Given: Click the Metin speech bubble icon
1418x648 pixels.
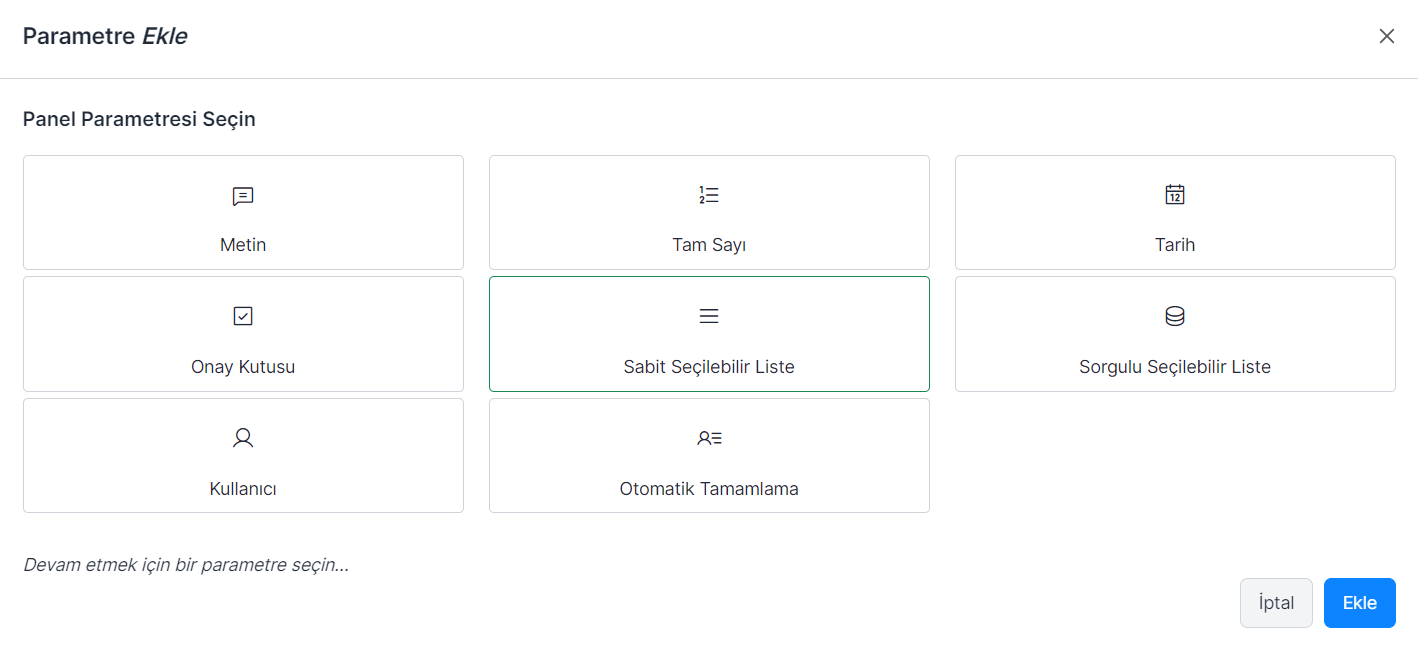Looking at the screenshot, I should [x=243, y=196].
